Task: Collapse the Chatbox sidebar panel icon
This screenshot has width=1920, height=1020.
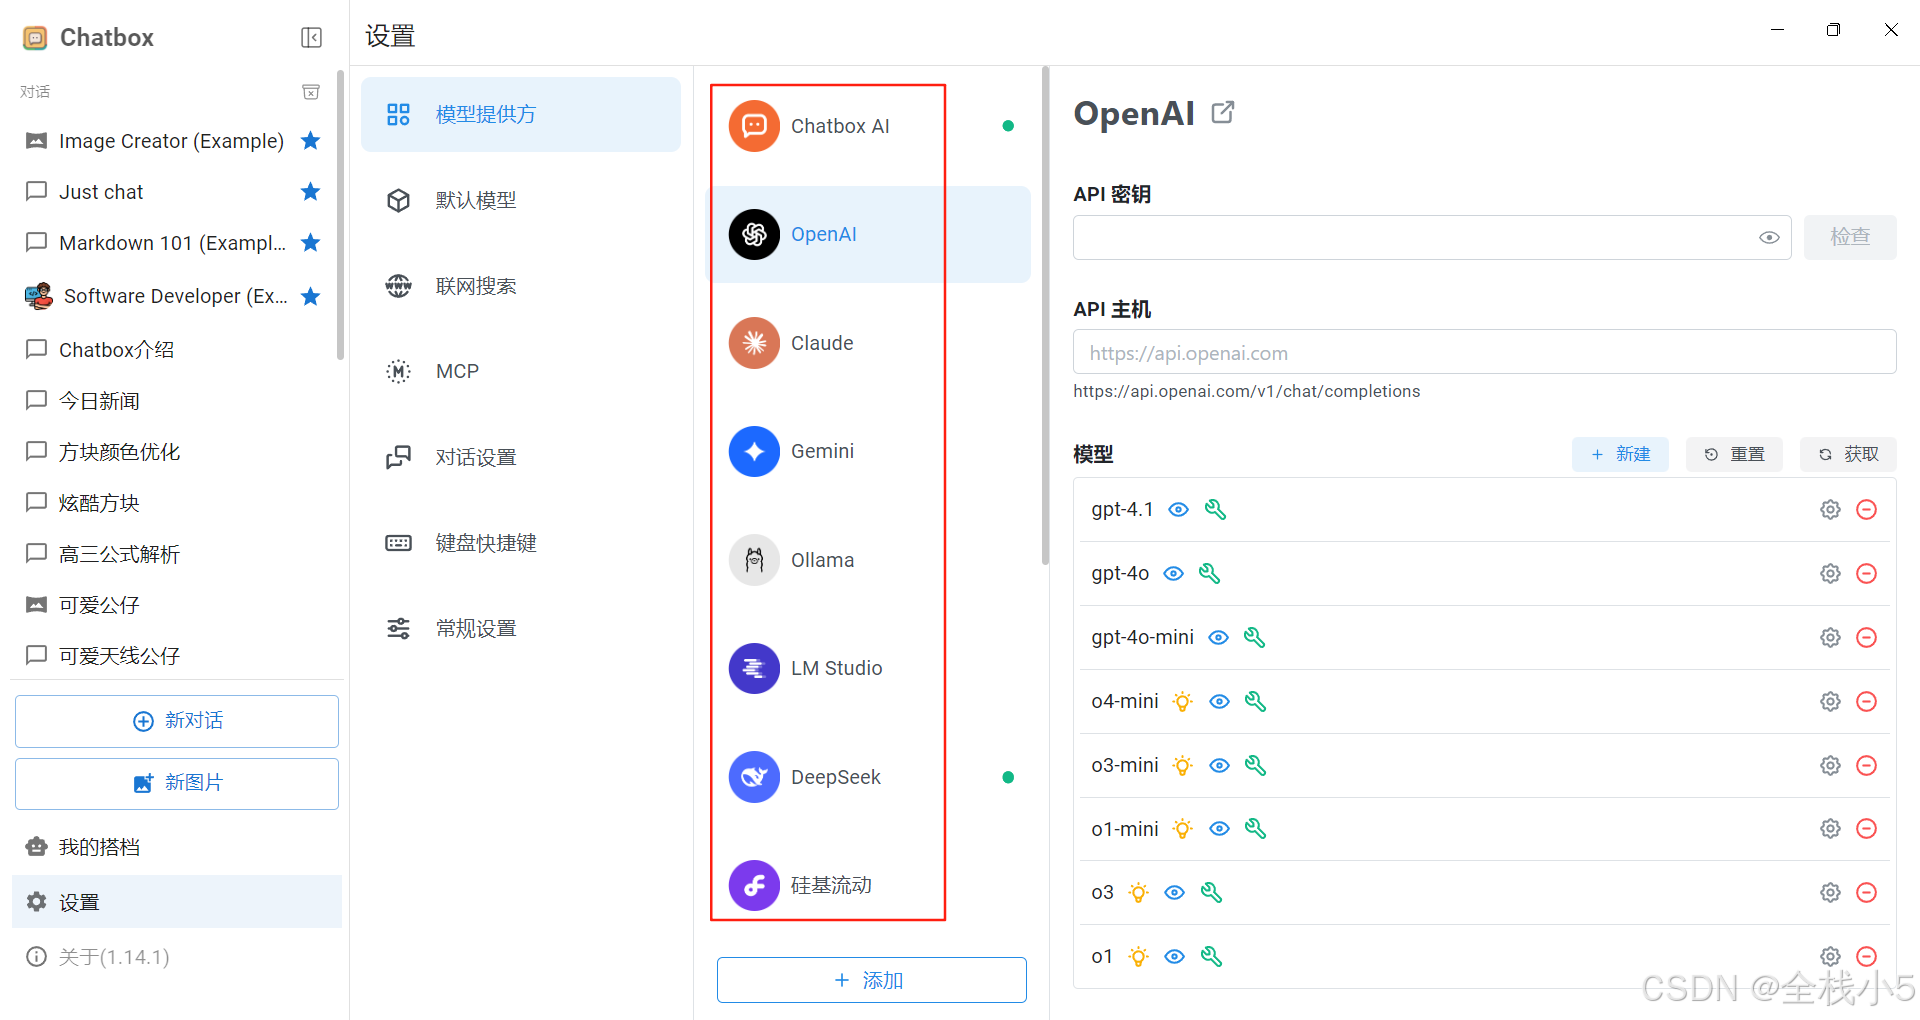Action: click(x=311, y=37)
